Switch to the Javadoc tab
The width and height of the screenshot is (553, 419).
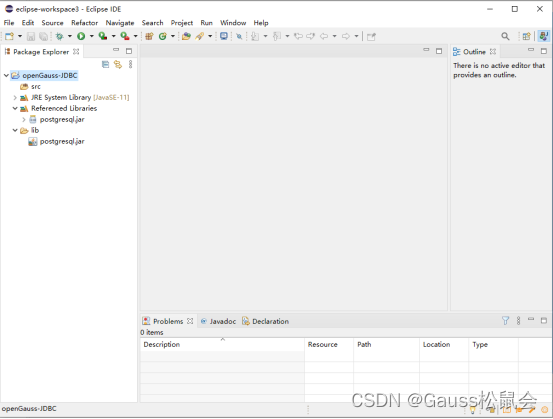pyautogui.click(x=218, y=321)
